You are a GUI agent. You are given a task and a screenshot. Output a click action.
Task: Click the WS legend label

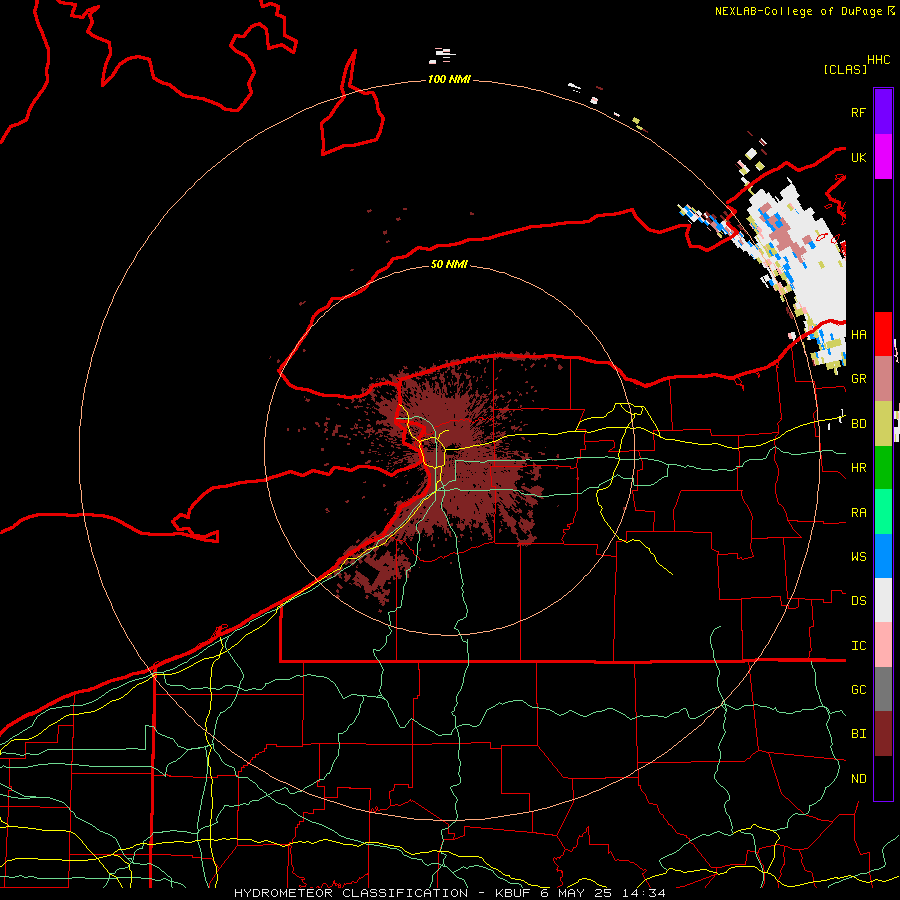858,557
